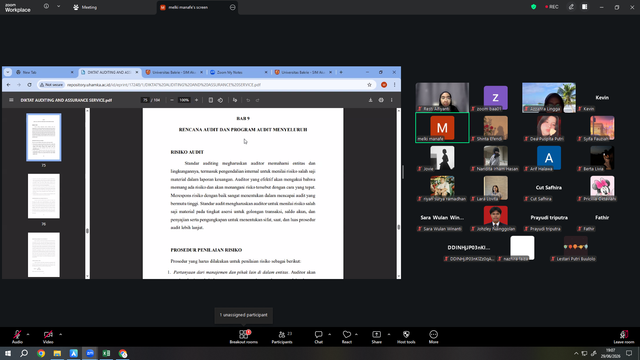Expand video options arrow beside Video
The image size is (640, 360).
coord(60,334)
